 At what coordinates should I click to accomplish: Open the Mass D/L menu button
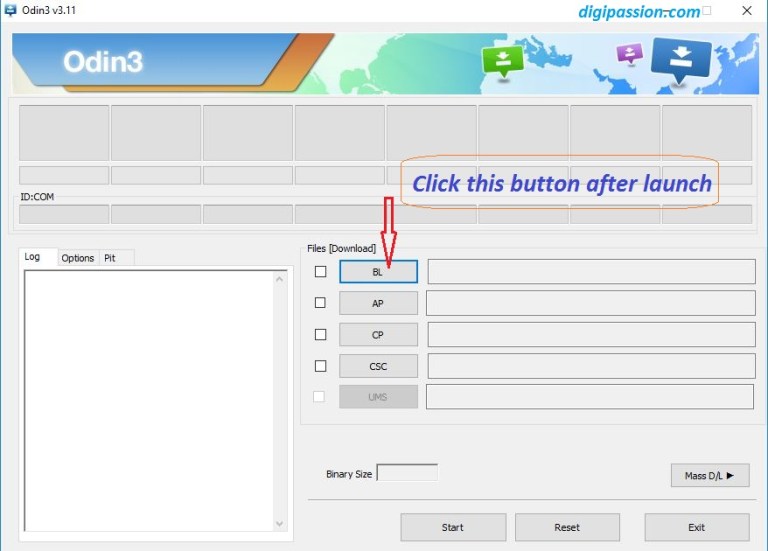coord(710,475)
